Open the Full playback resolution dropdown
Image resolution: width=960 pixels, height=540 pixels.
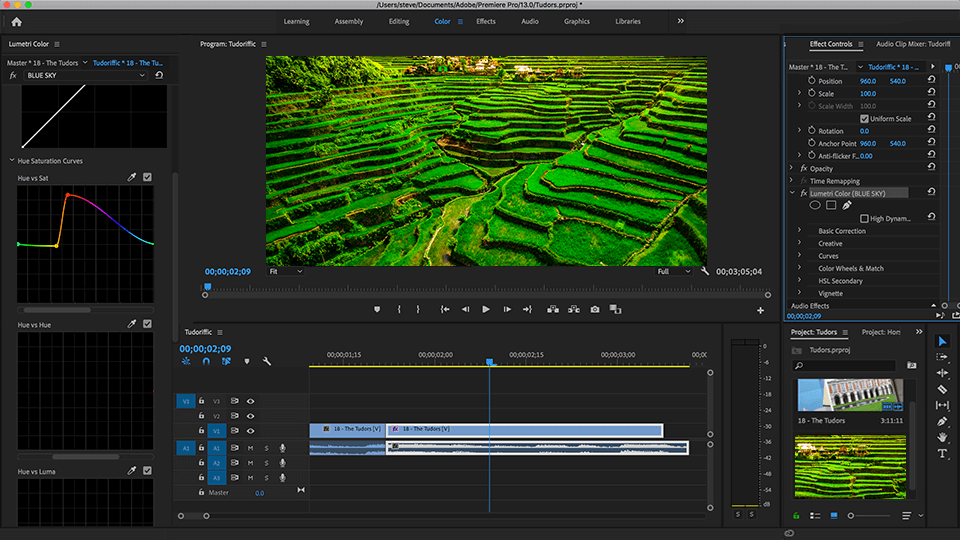pos(673,271)
